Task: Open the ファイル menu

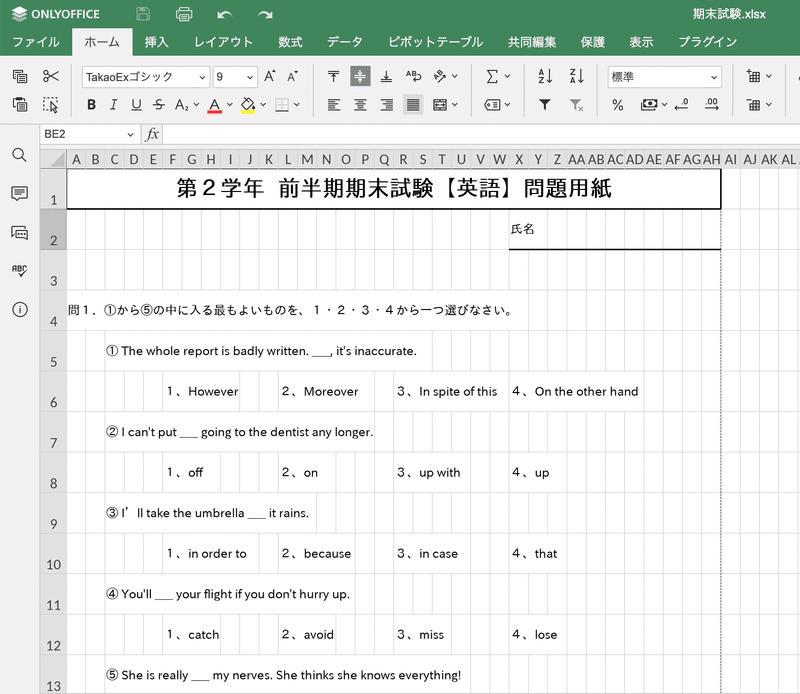Action: (36, 42)
